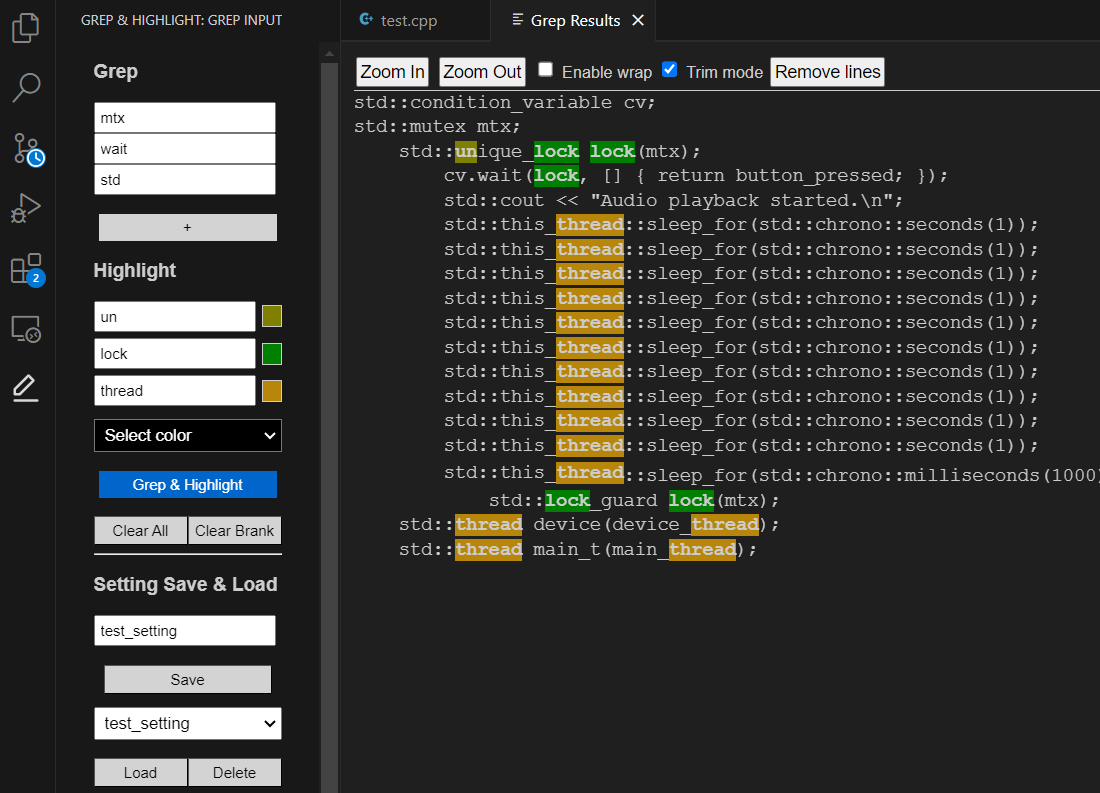Focus the 'std' grep input field
Image resolution: width=1100 pixels, height=793 pixels.
pos(185,180)
